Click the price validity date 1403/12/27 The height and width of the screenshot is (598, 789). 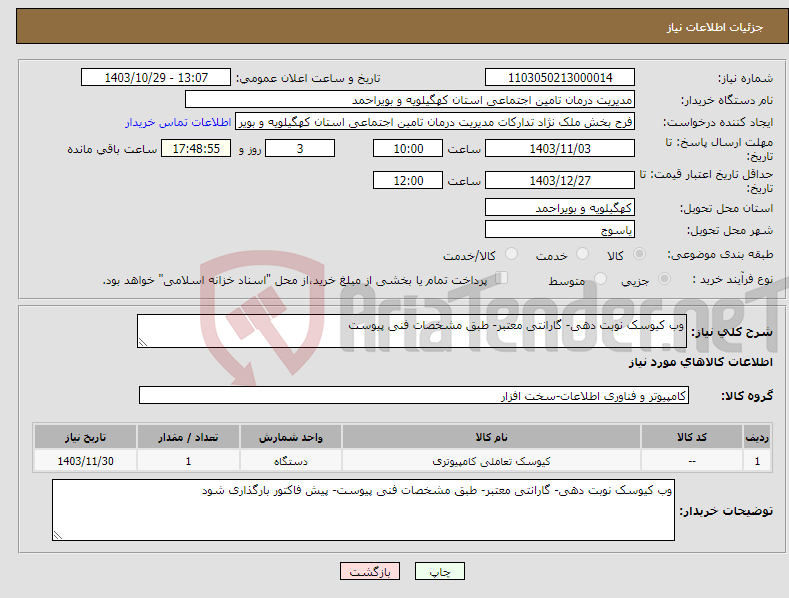(x=560, y=180)
